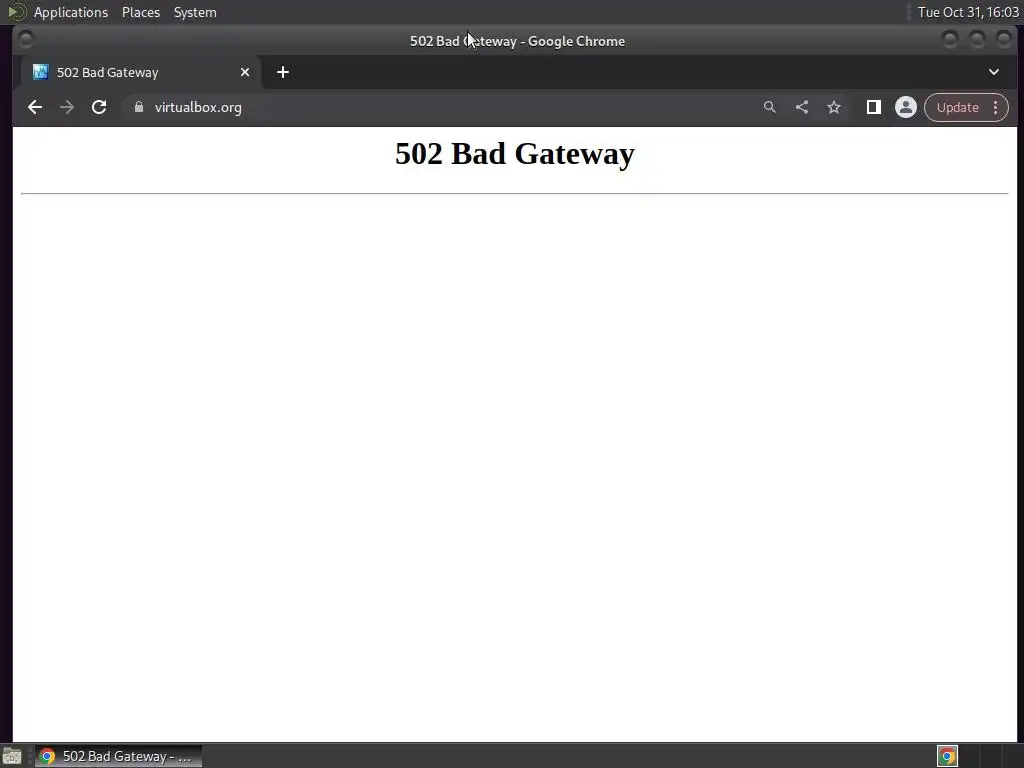The height and width of the screenshot is (768, 1024).
Task: Open the zoom magnifier icon
Action: 769,107
